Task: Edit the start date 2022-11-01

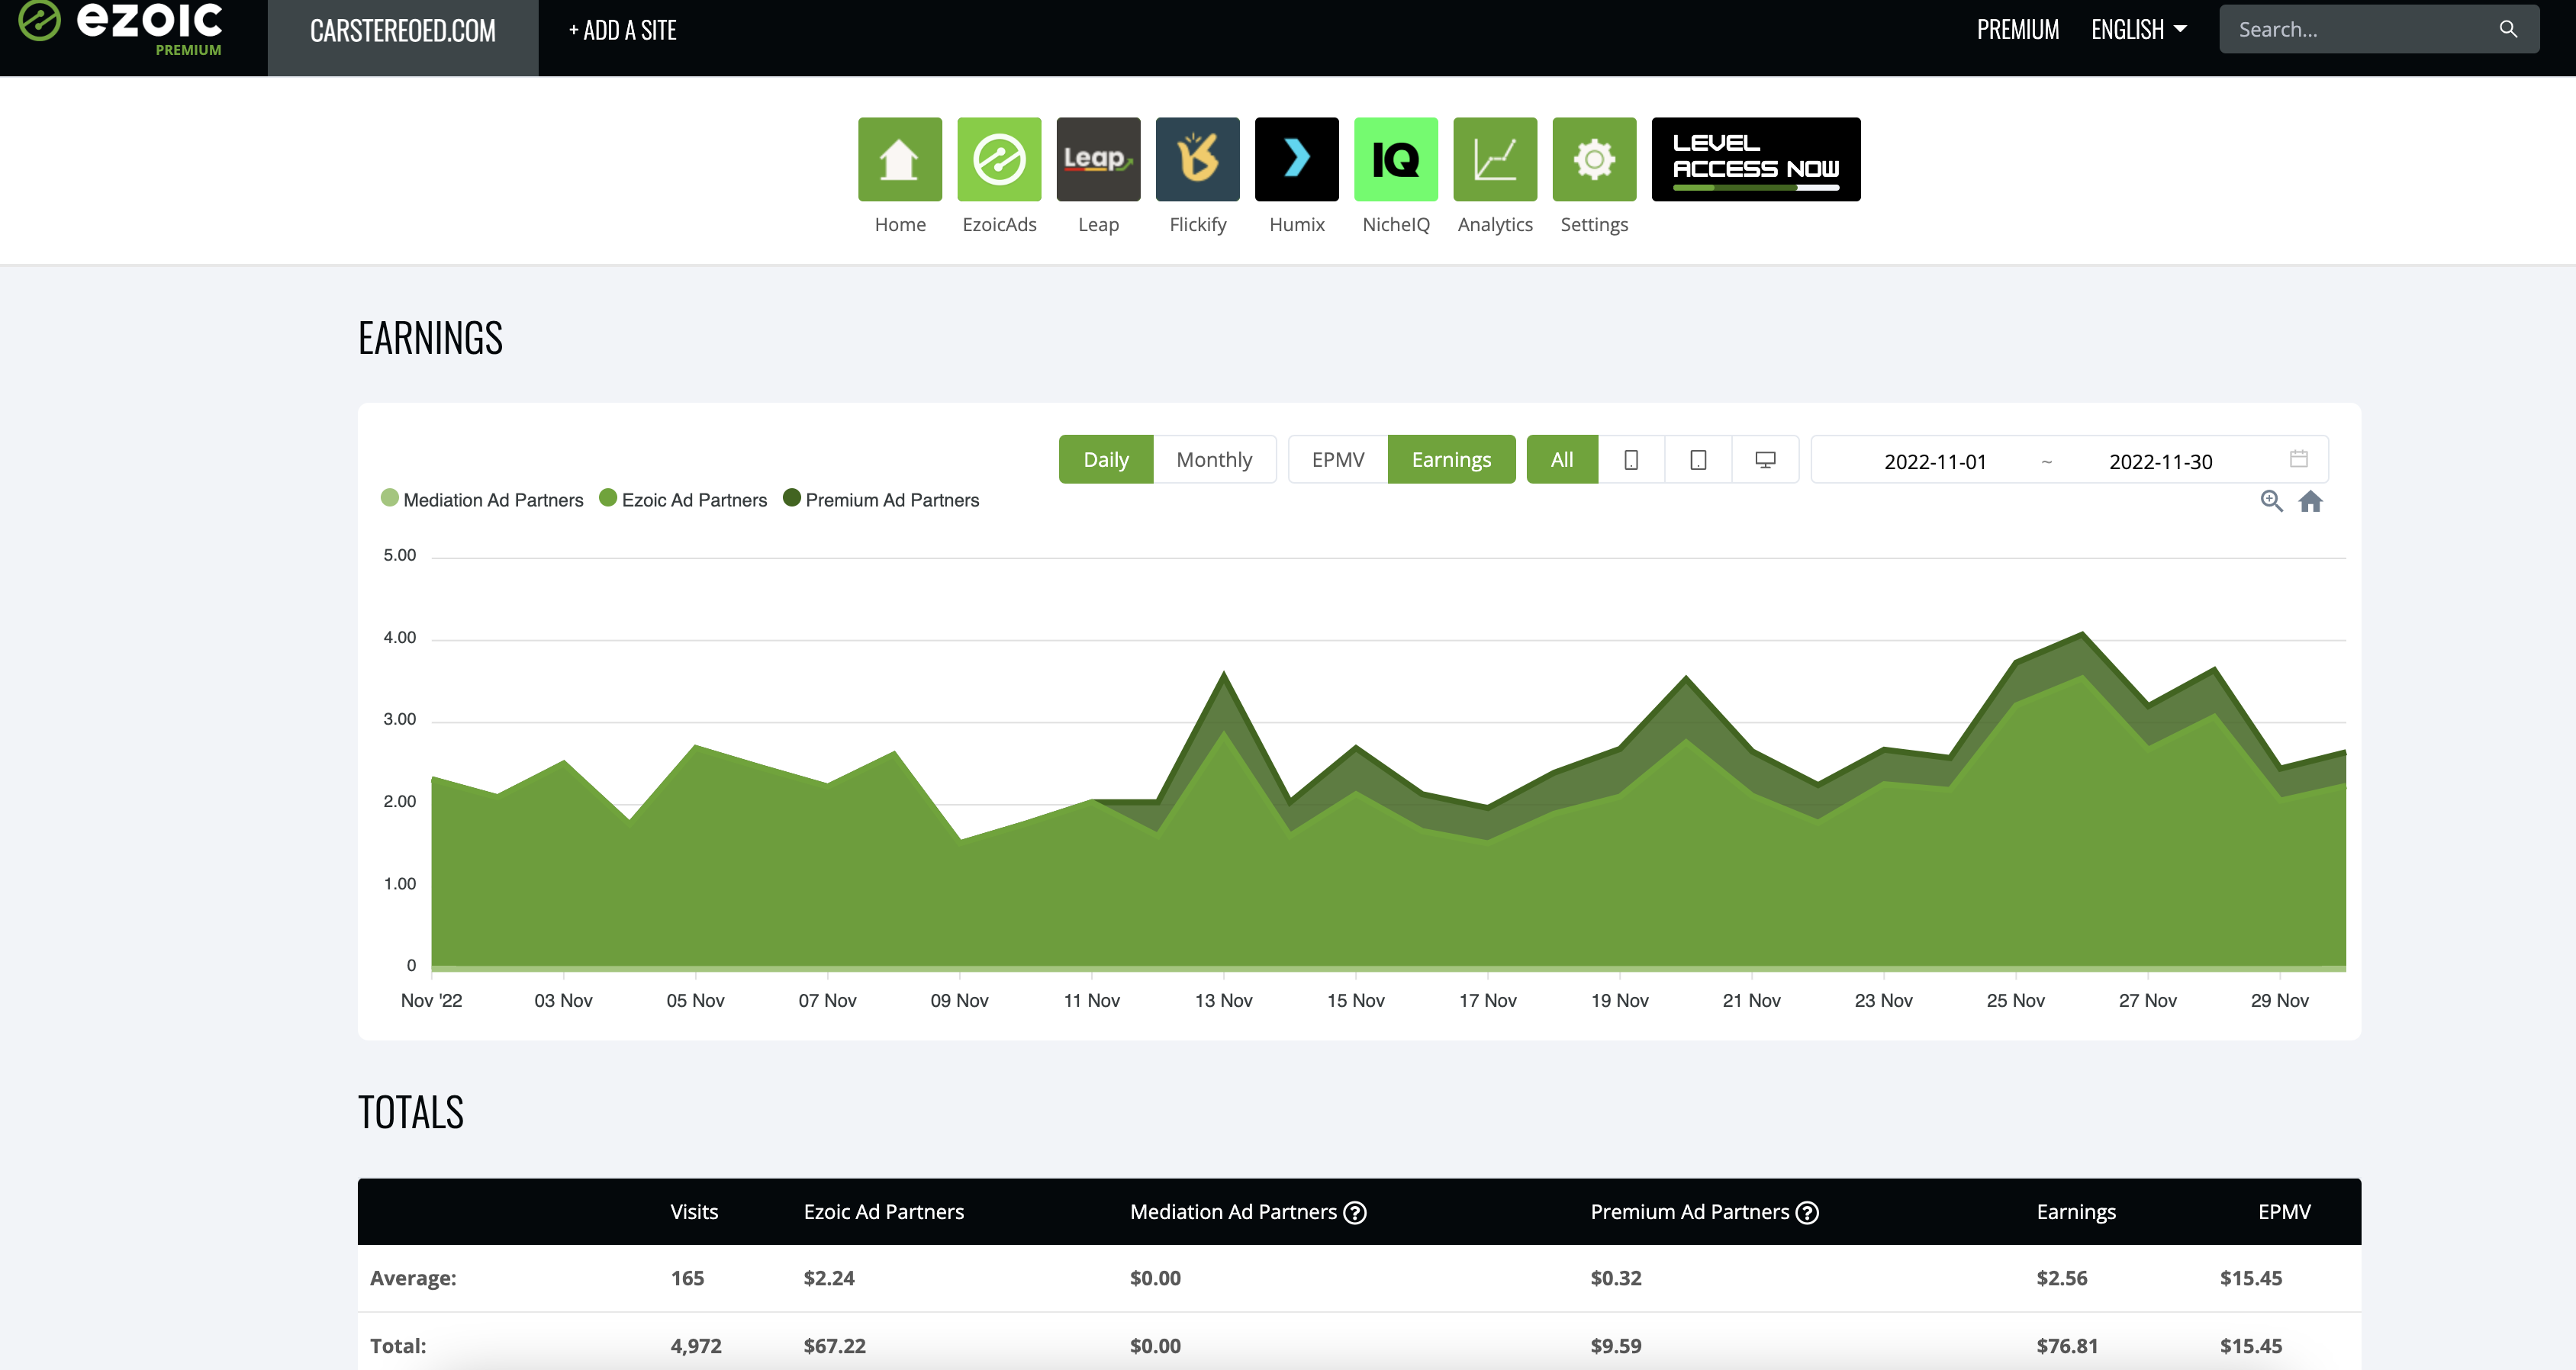Action: tap(1934, 461)
